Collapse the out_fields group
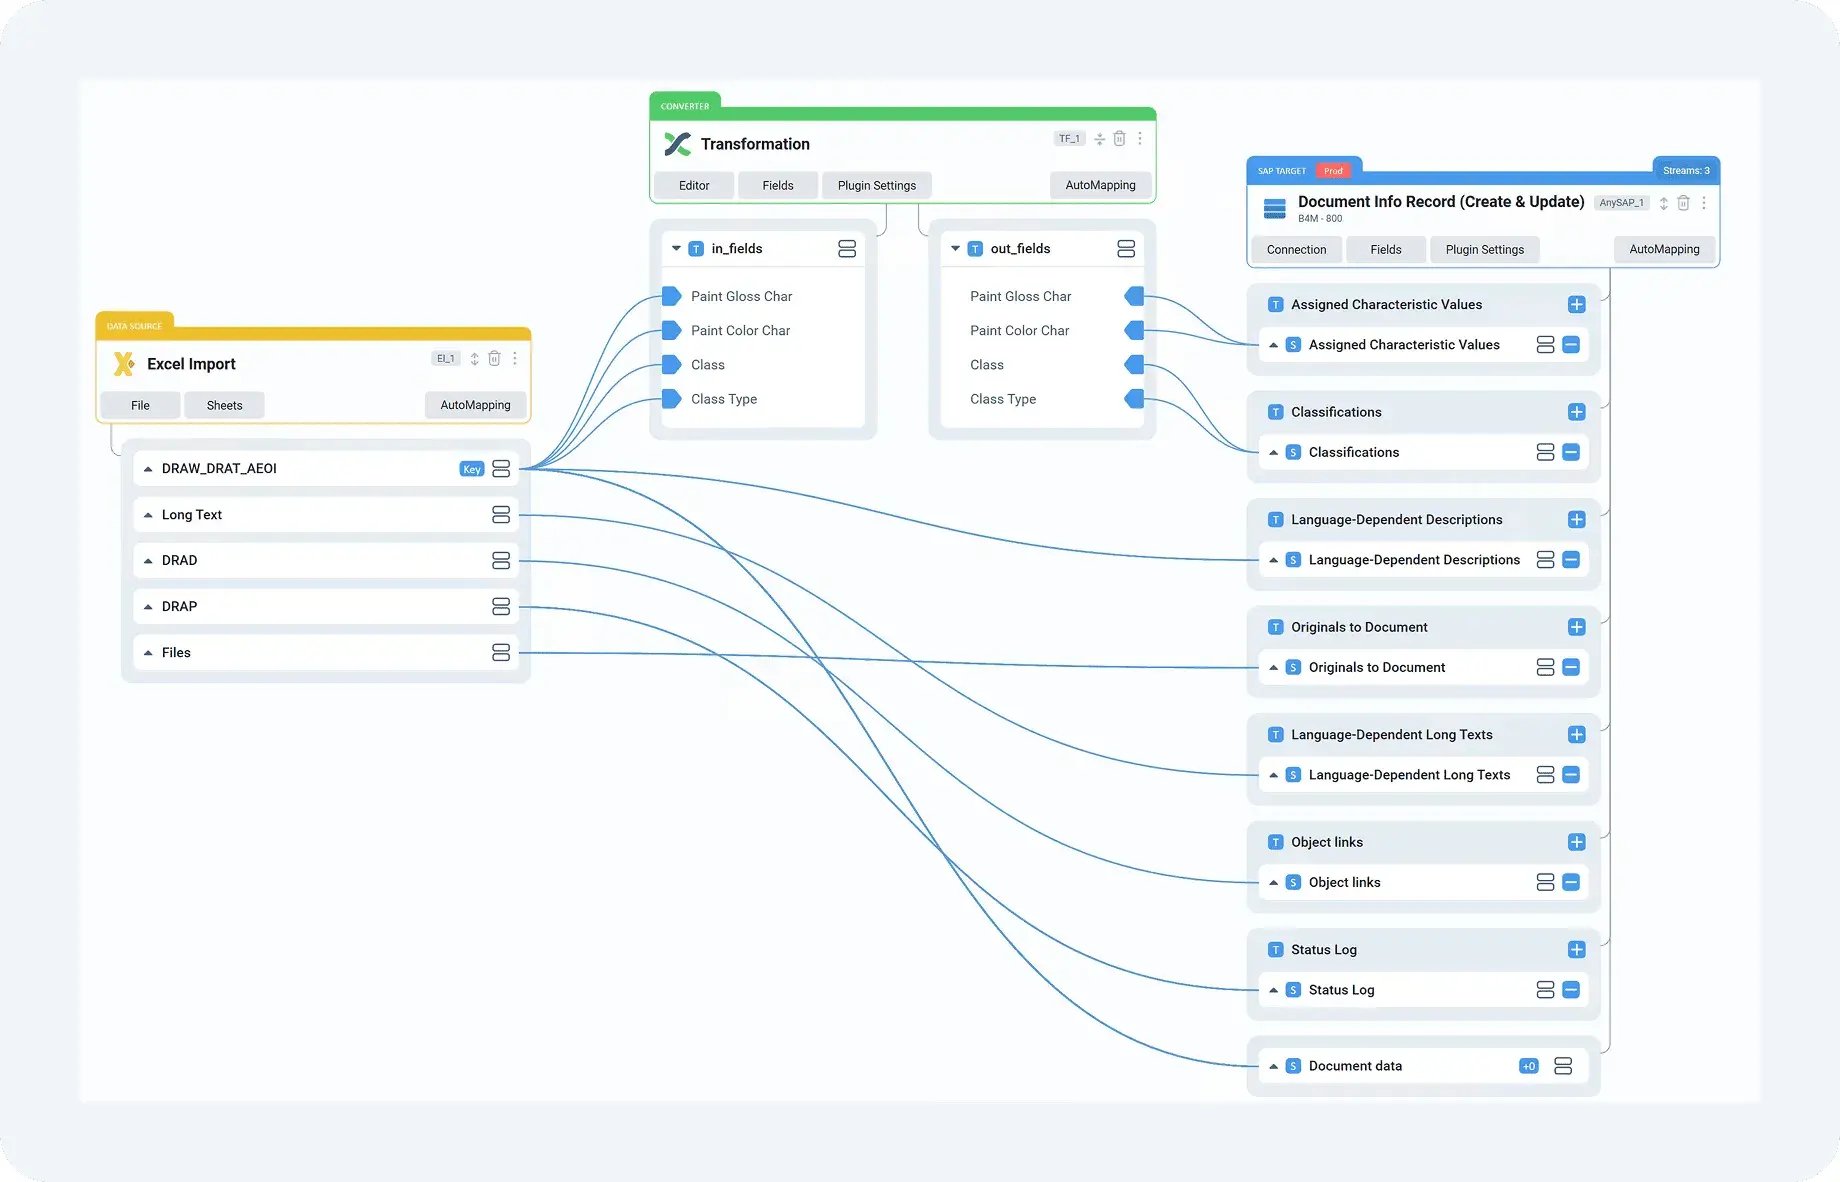 [x=955, y=249]
